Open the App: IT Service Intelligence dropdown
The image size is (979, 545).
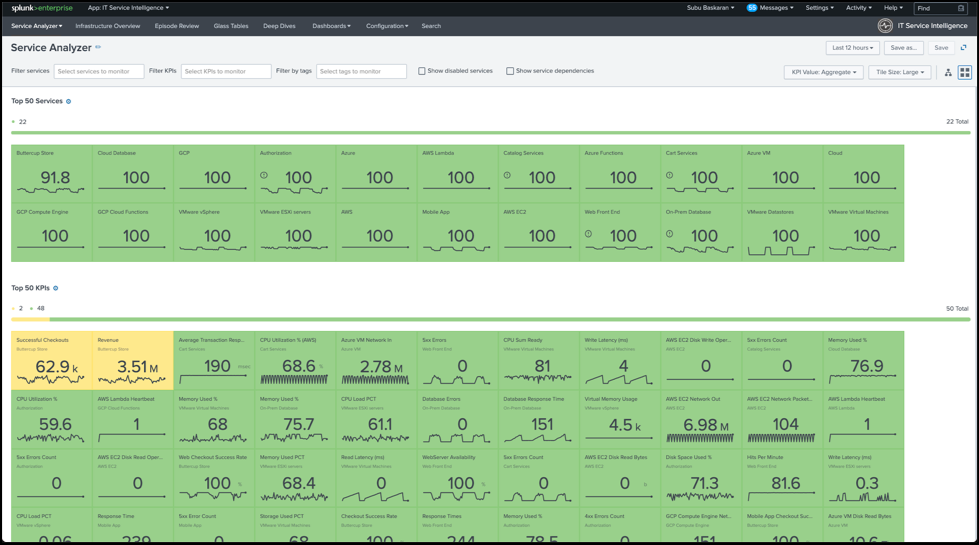click(x=128, y=8)
